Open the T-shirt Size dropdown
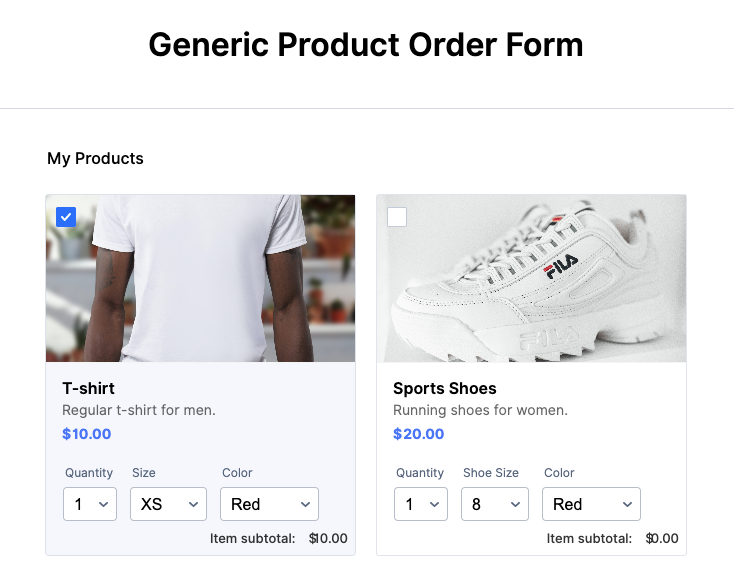734x565 pixels. pyautogui.click(x=168, y=504)
